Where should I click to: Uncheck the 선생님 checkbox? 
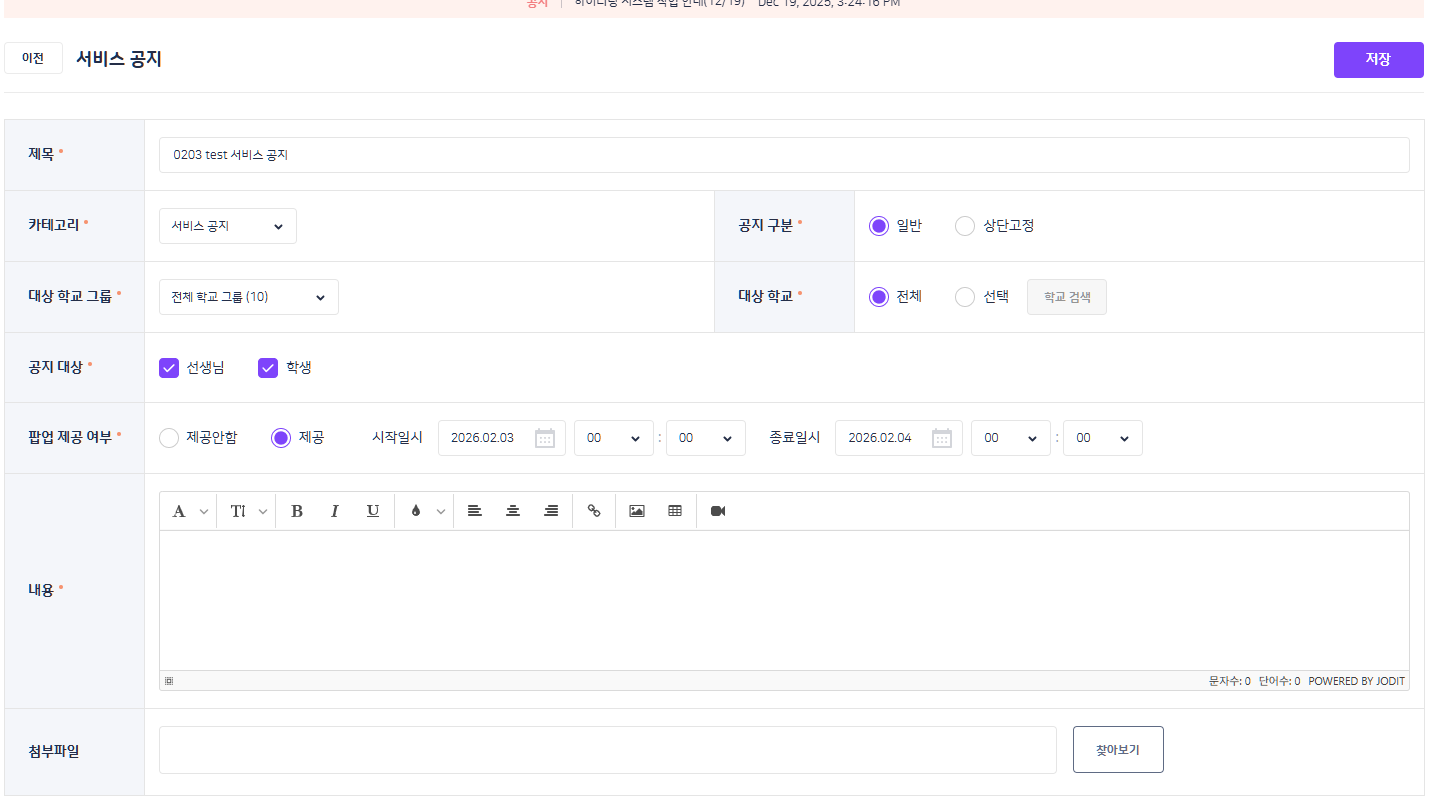click(x=169, y=368)
